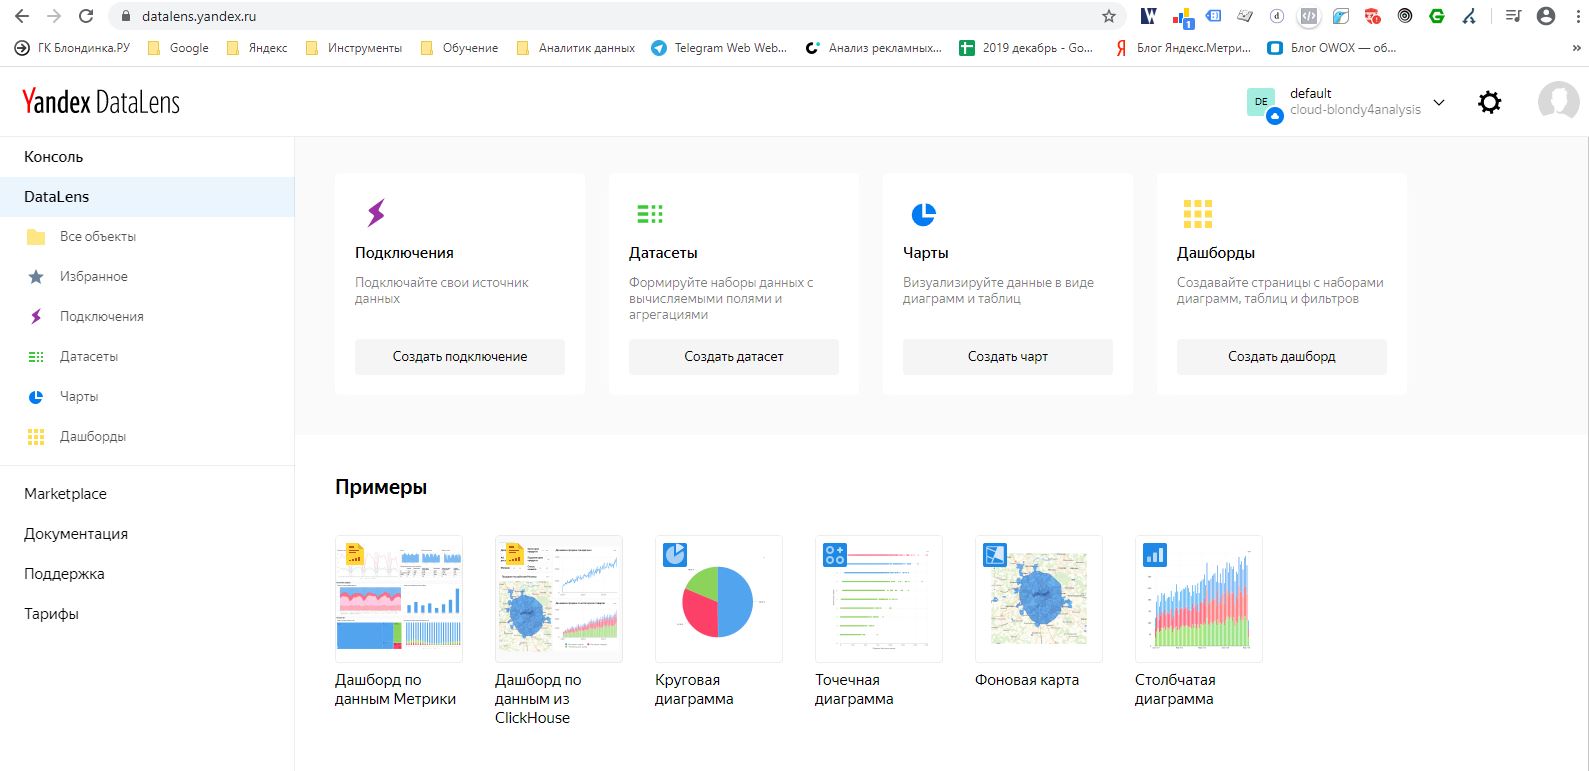Open the Инструменты bookmarks folder
Screen dimensions: 1589x771
point(354,48)
